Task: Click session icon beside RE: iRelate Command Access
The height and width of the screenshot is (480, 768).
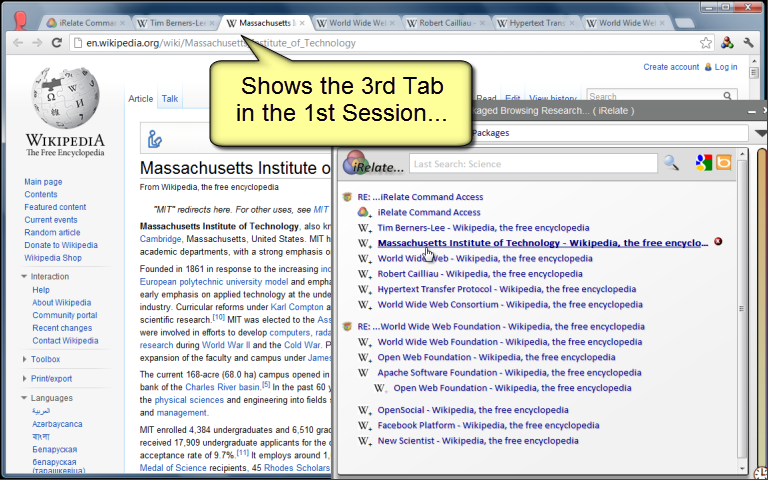Action: (347, 197)
